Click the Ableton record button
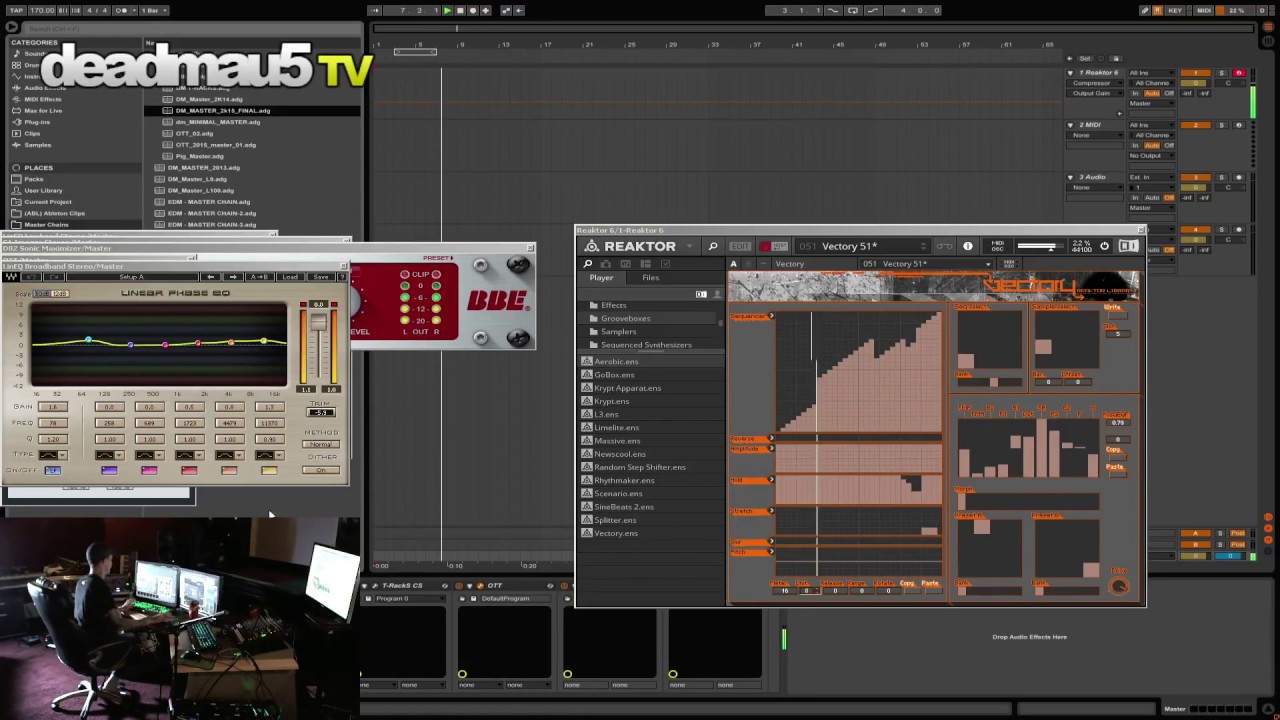 pyautogui.click(x=472, y=10)
